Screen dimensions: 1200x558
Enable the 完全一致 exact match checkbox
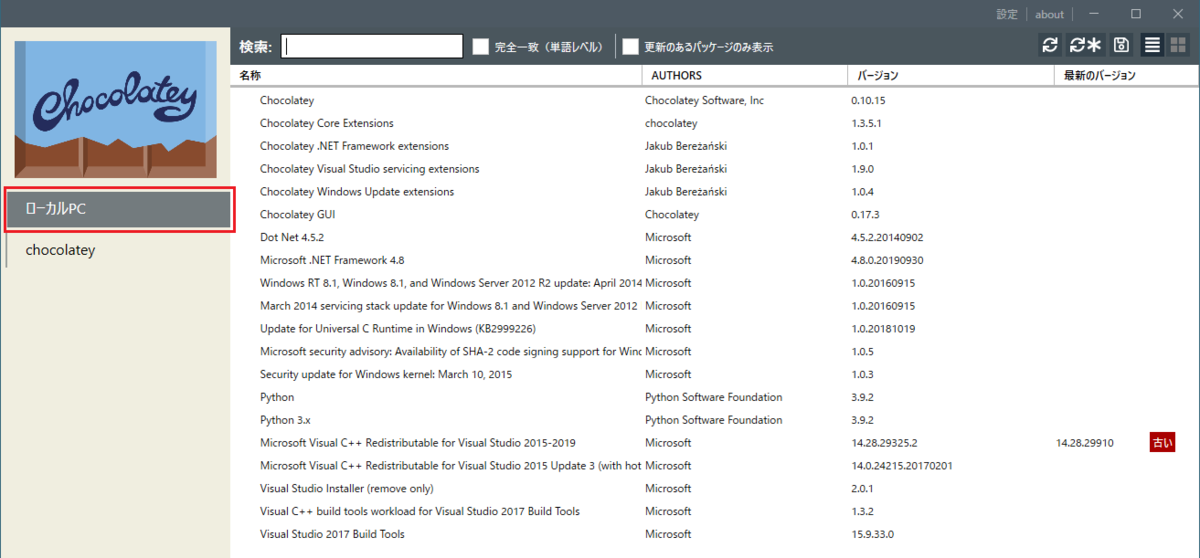coord(481,46)
